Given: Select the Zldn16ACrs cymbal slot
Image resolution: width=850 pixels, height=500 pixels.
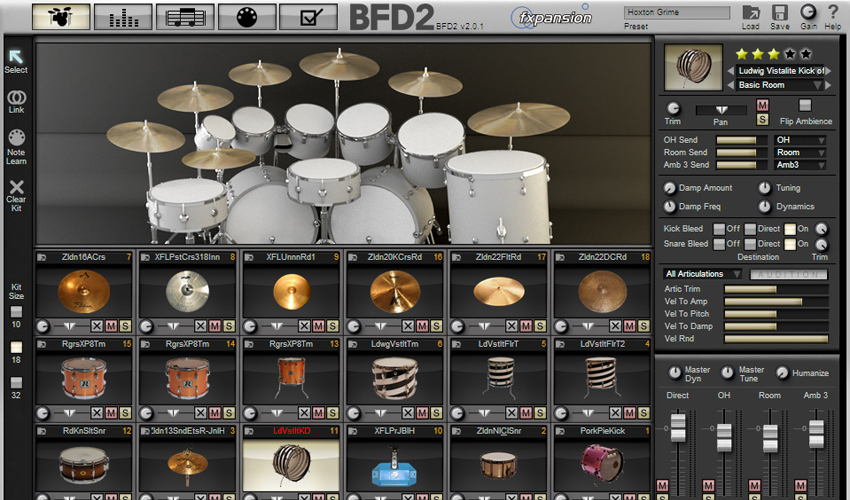Looking at the screenshot, I should (x=83, y=292).
